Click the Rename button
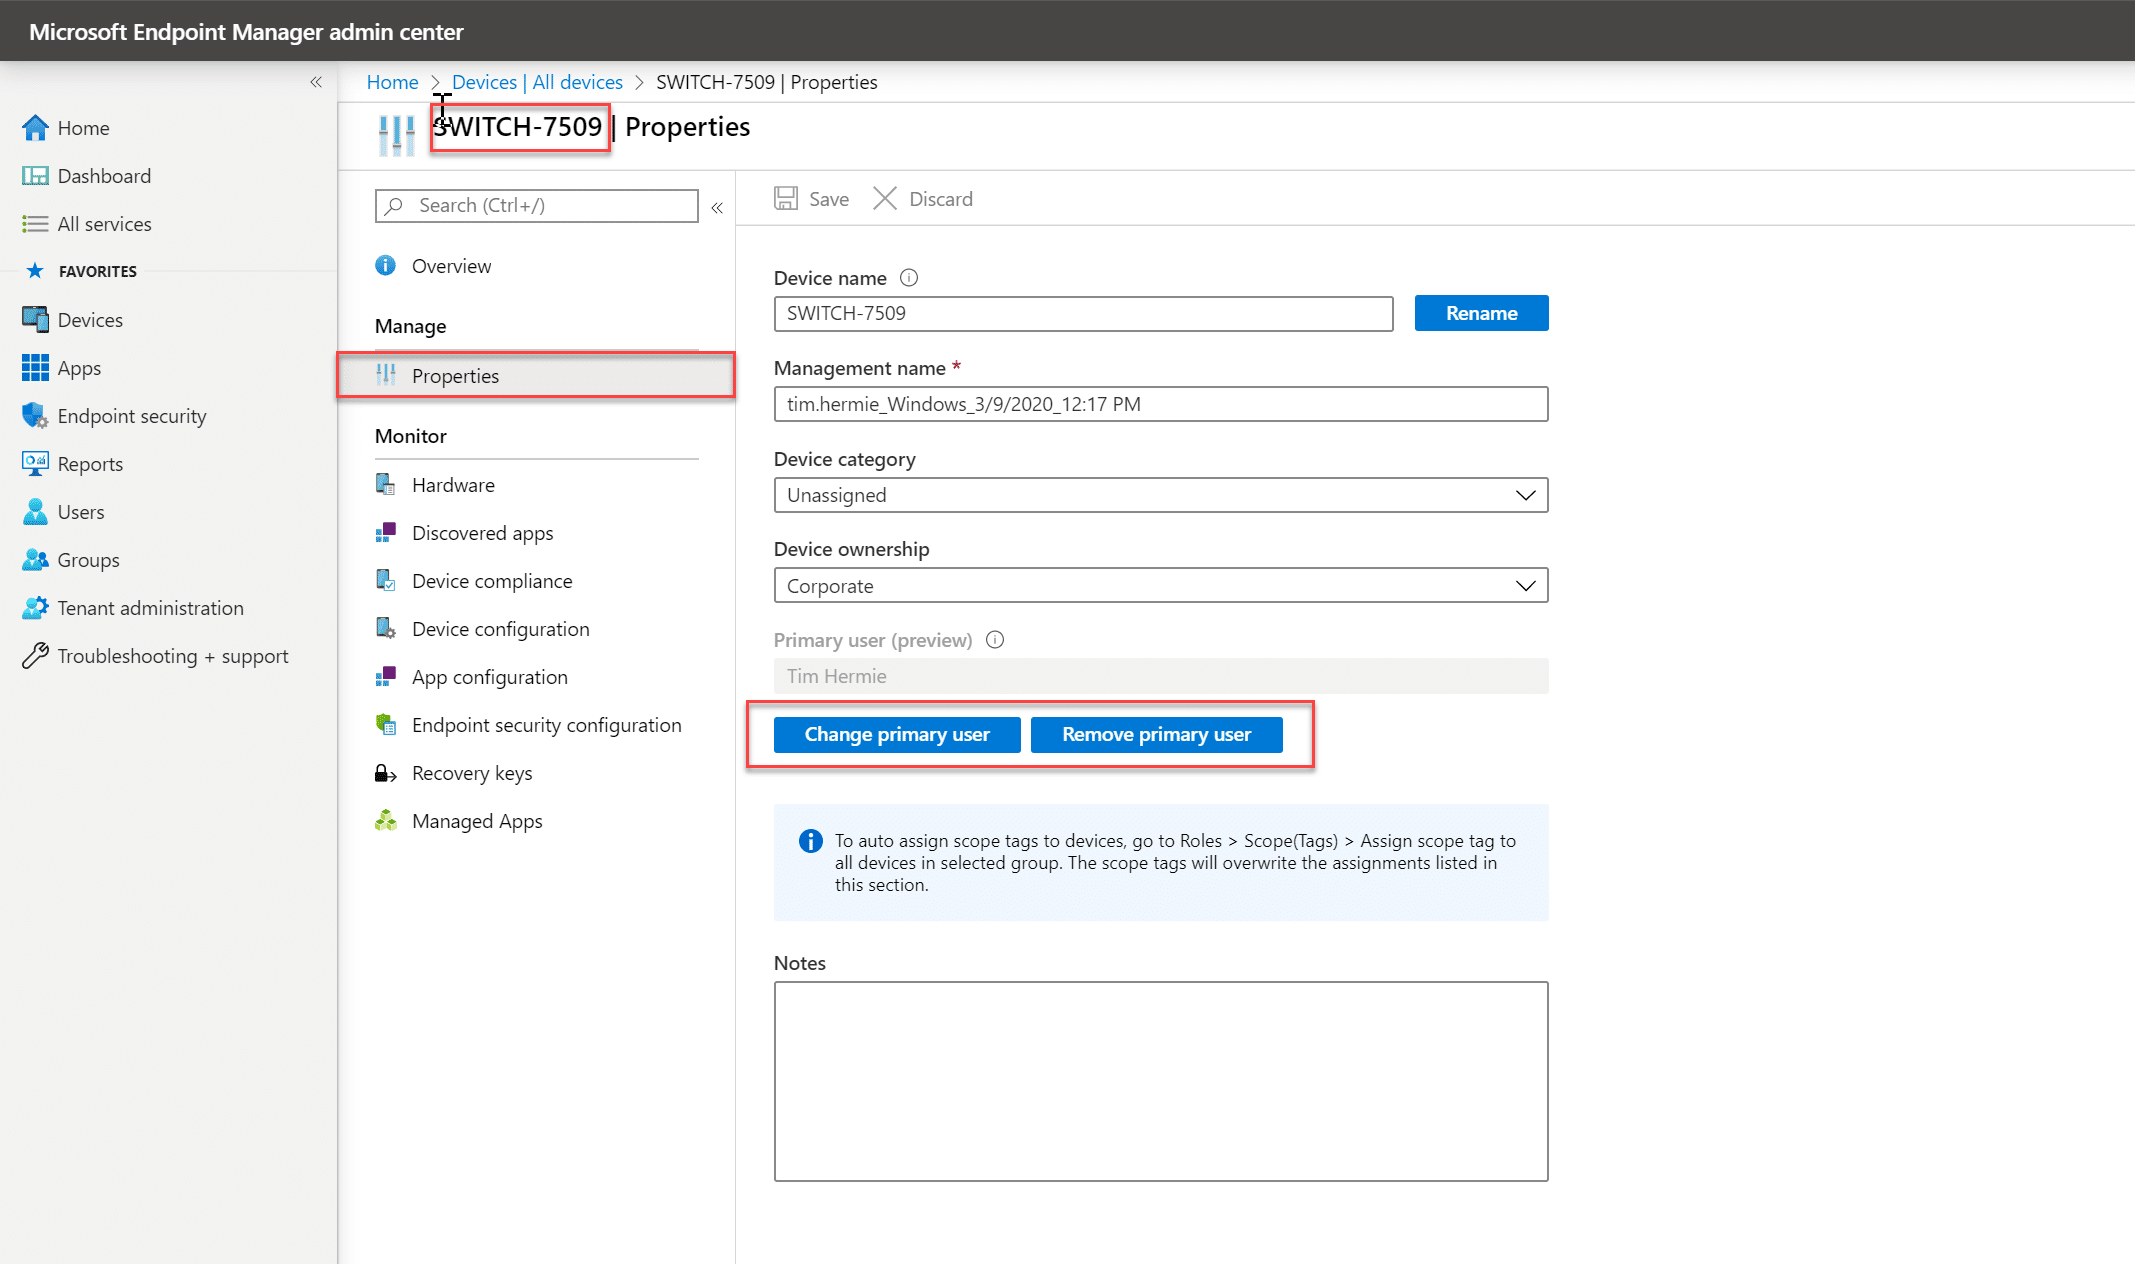Image resolution: width=2135 pixels, height=1264 pixels. point(1481,313)
